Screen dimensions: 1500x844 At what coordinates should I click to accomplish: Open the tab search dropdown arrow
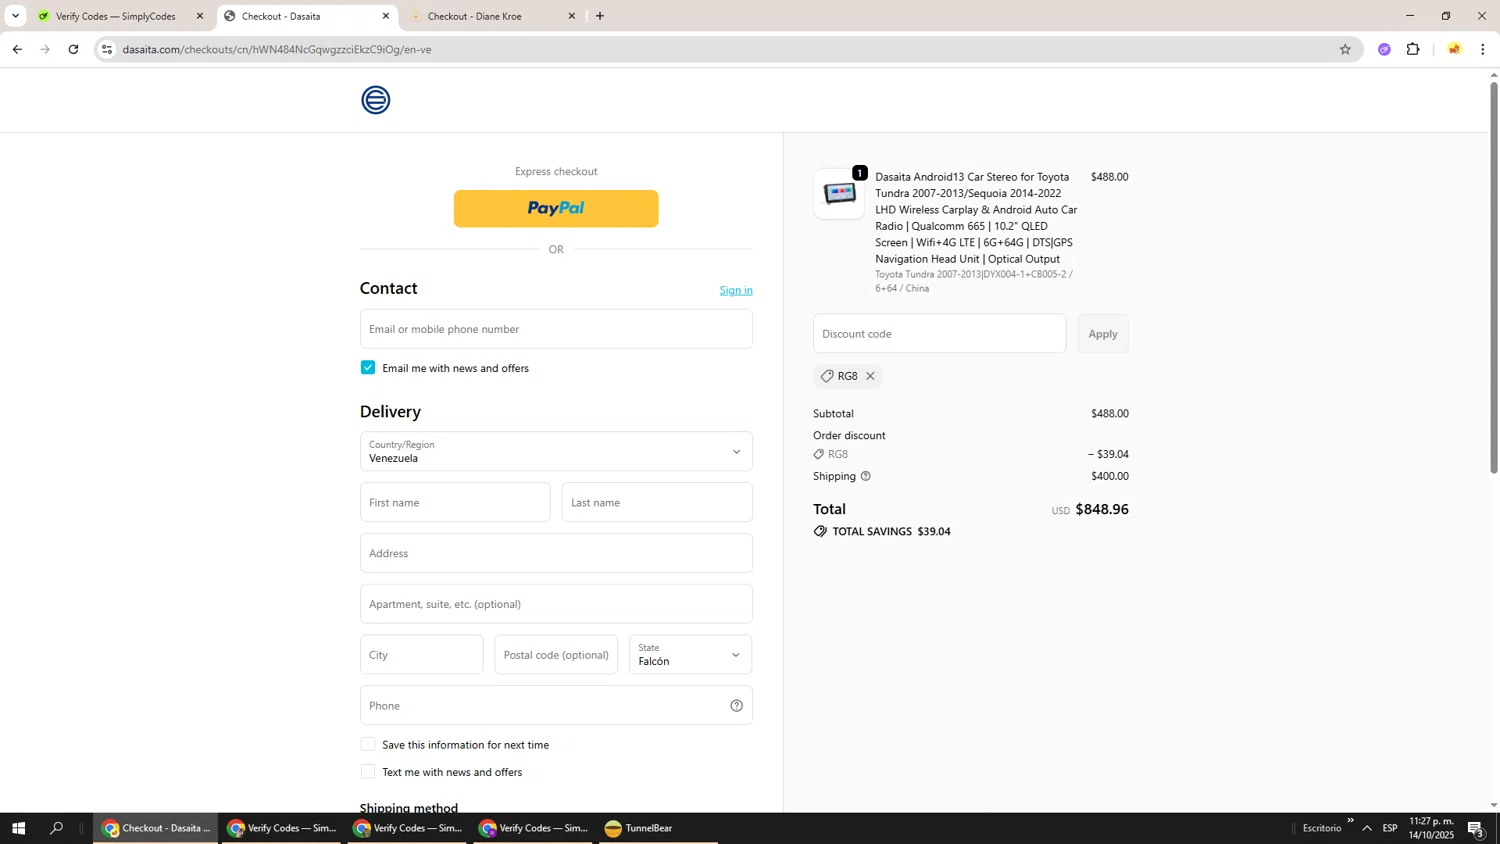pos(15,16)
